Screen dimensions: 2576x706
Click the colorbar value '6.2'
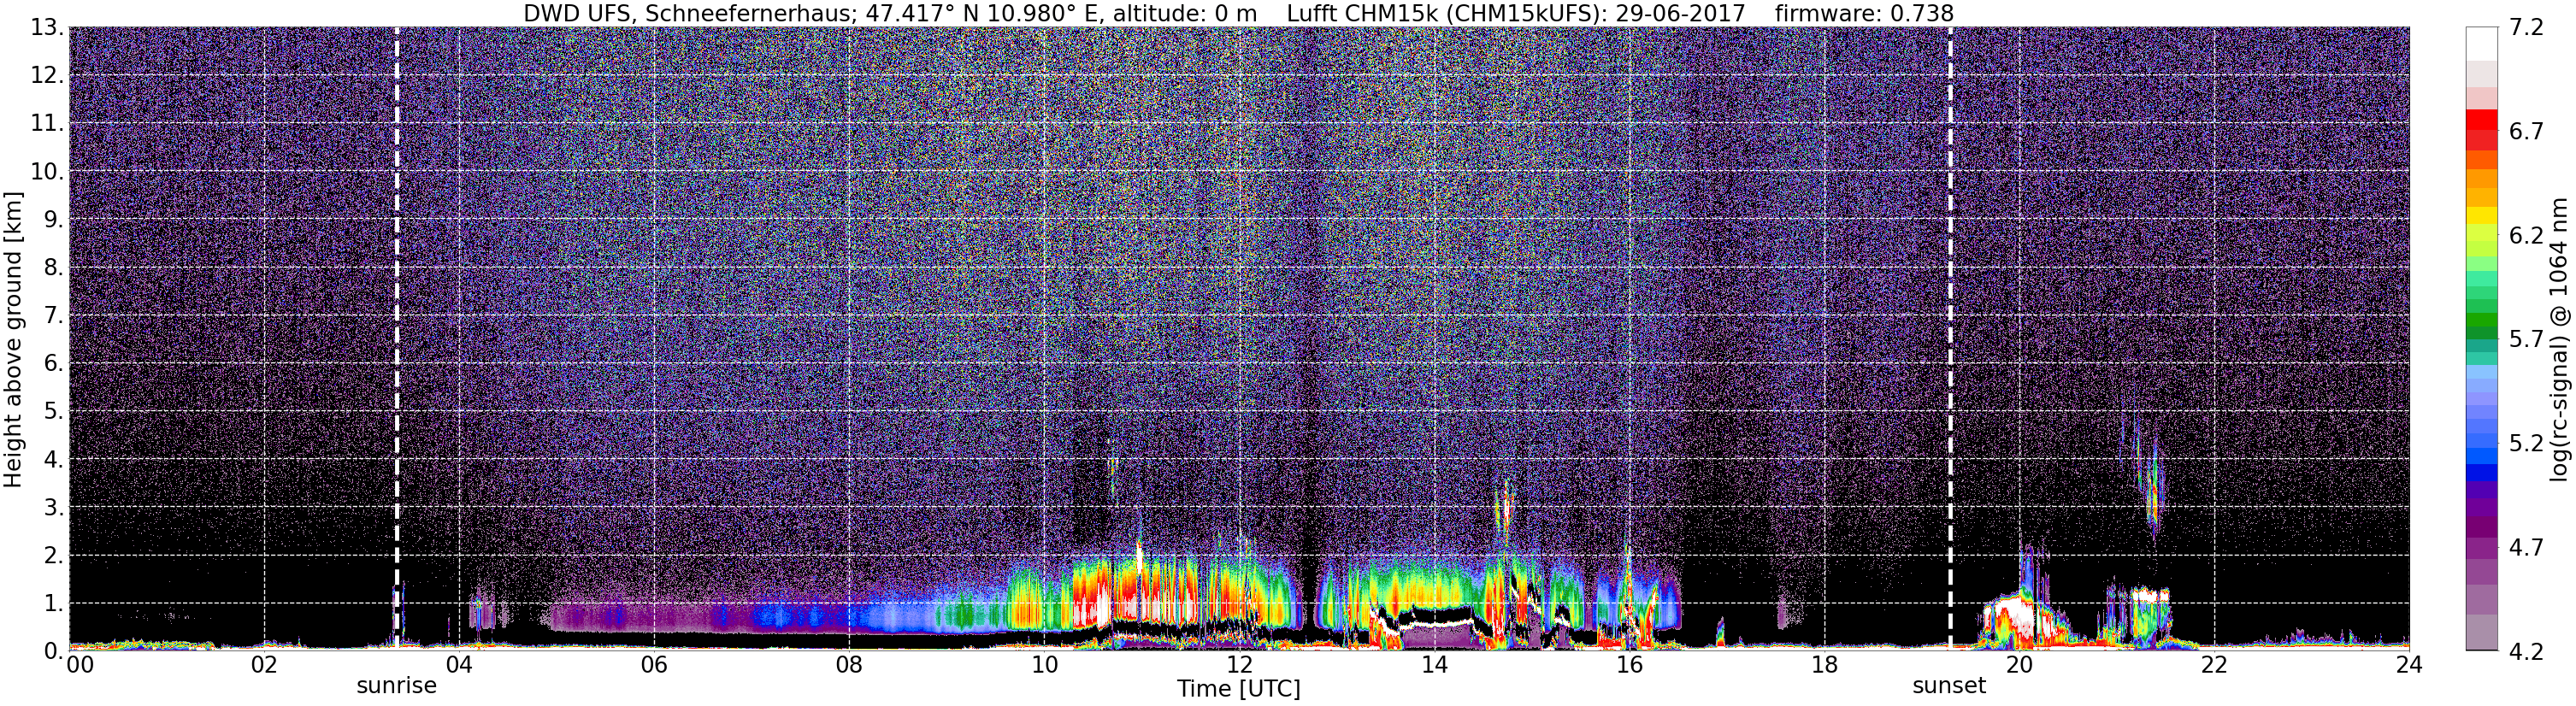(2525, 236)
